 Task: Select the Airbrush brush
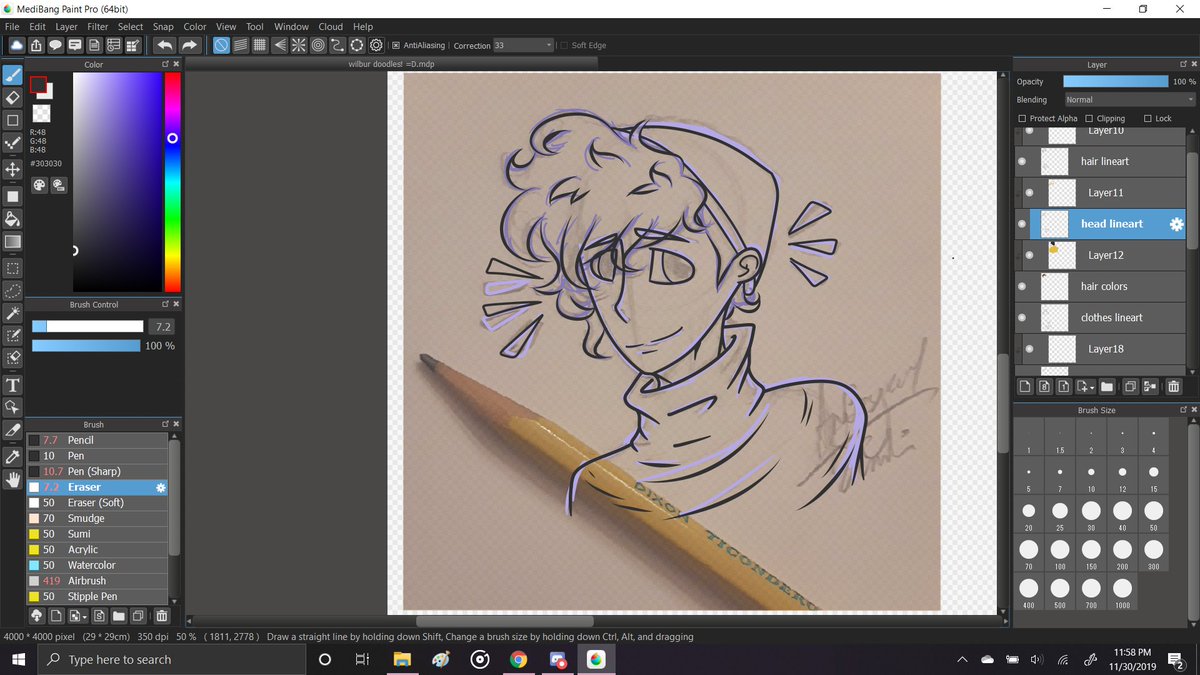tap(97, 580)
